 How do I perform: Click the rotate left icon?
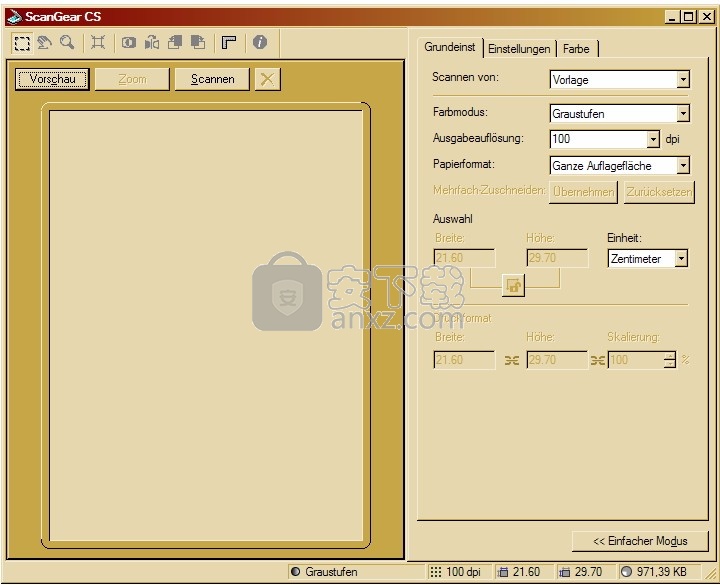coord(175,43)
